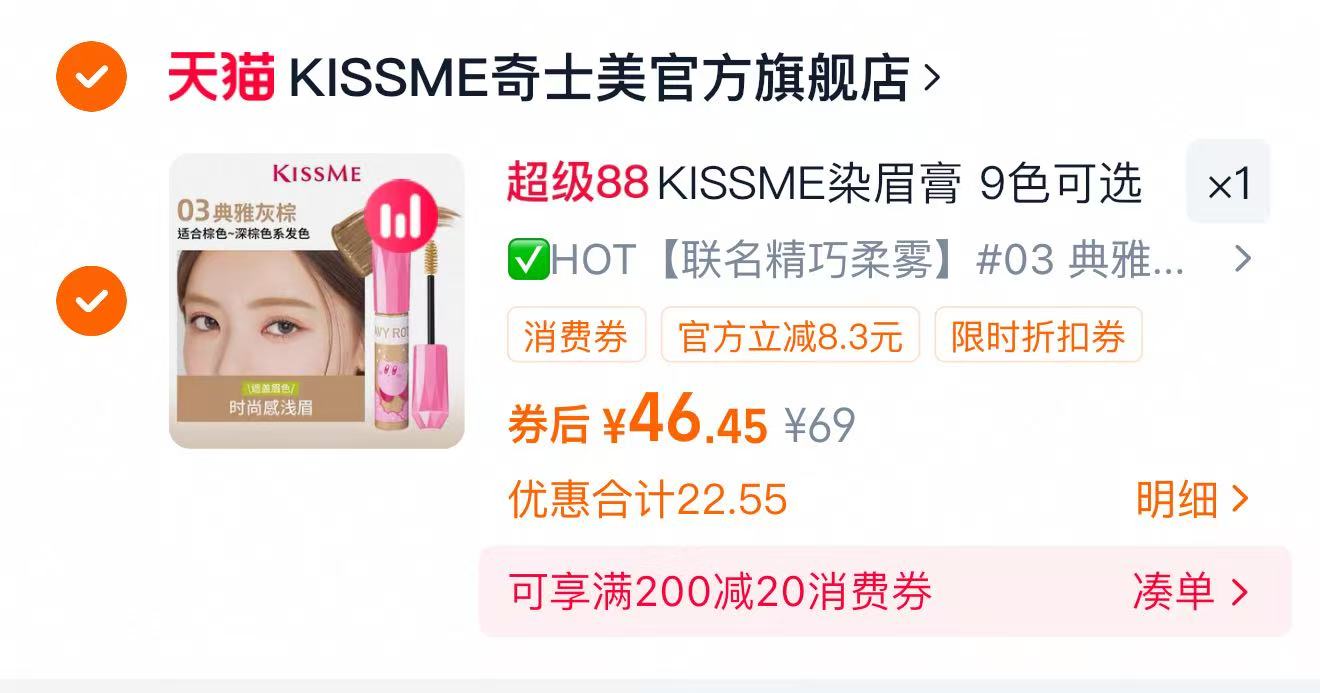Expand the store chevron arrow

coord(932,78)
